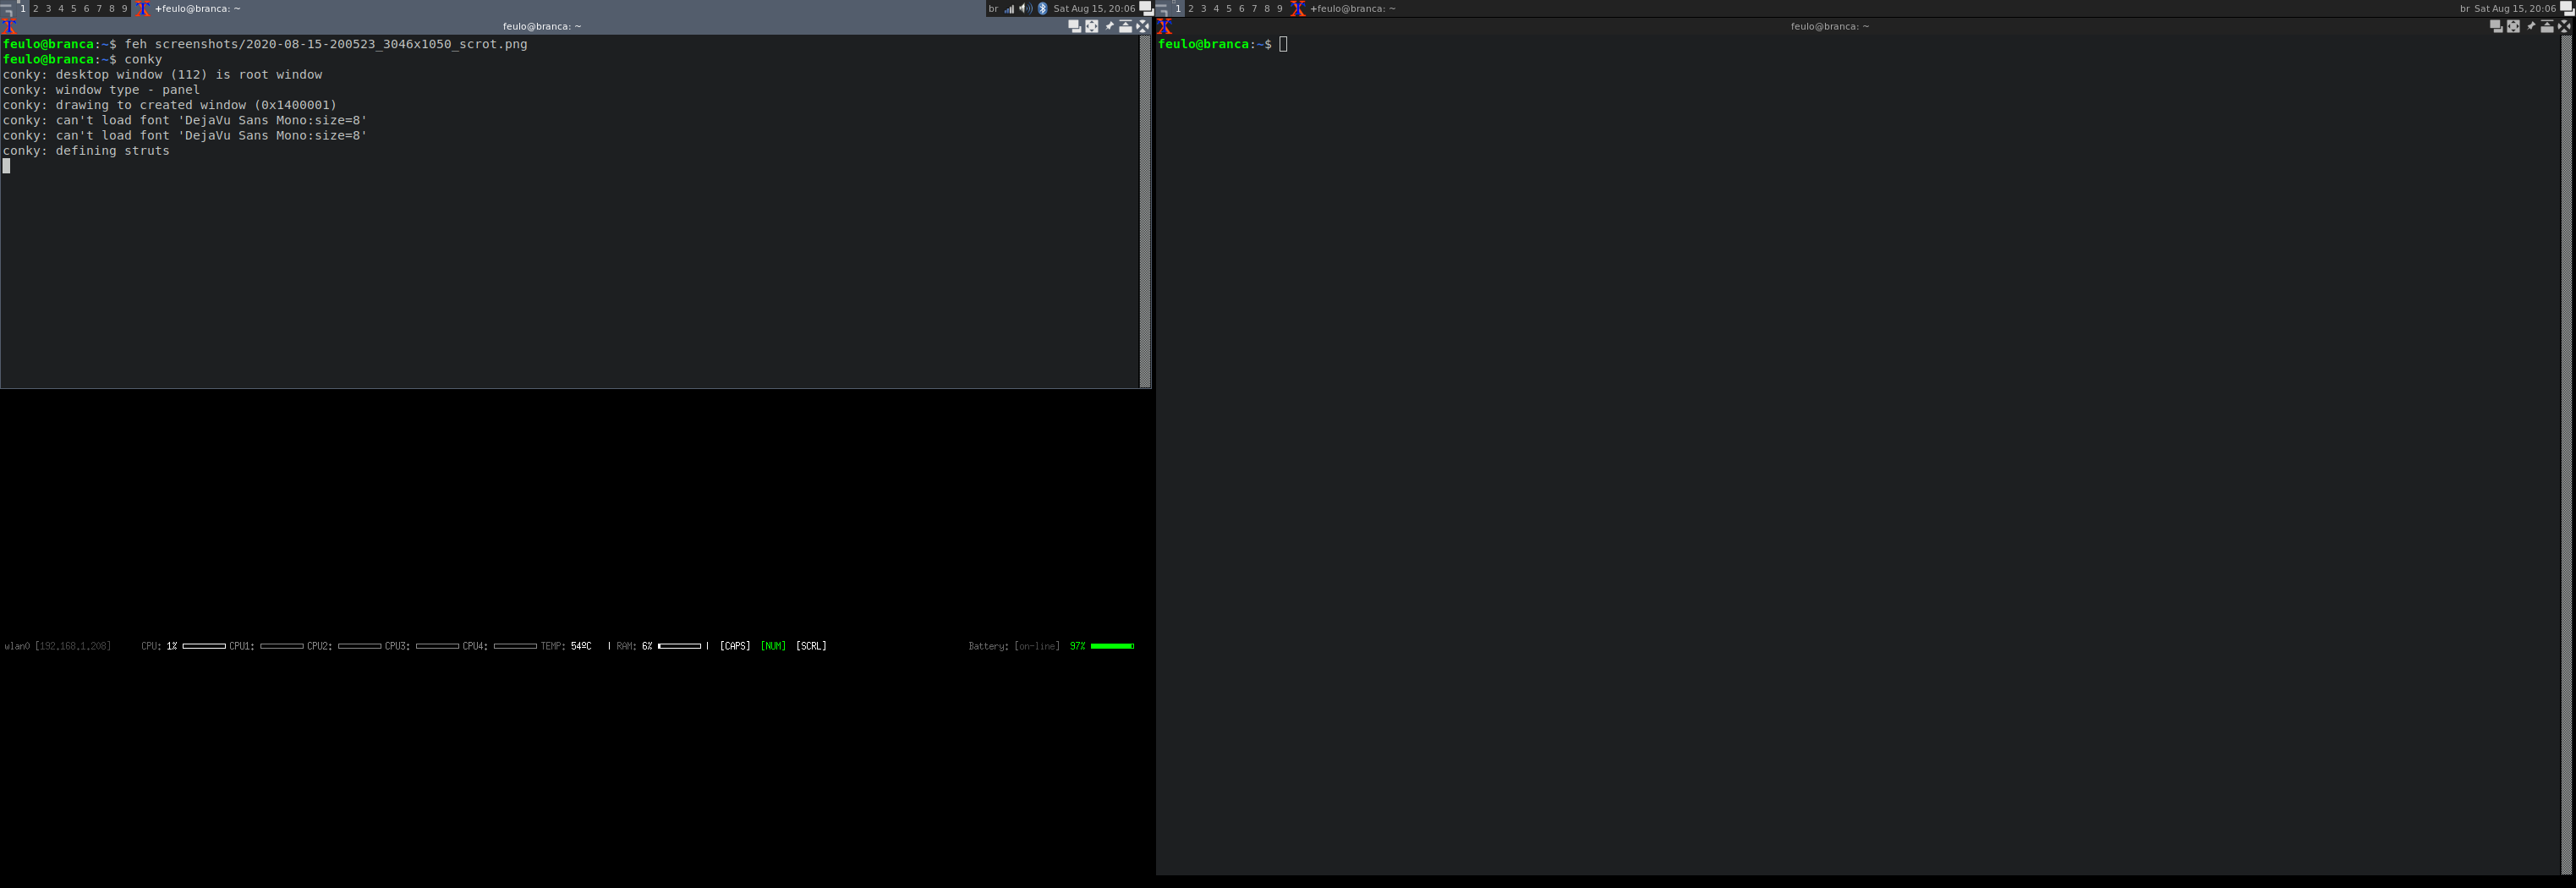Click the Bluetooth icon in the system tray

[x=1043, y=8]
